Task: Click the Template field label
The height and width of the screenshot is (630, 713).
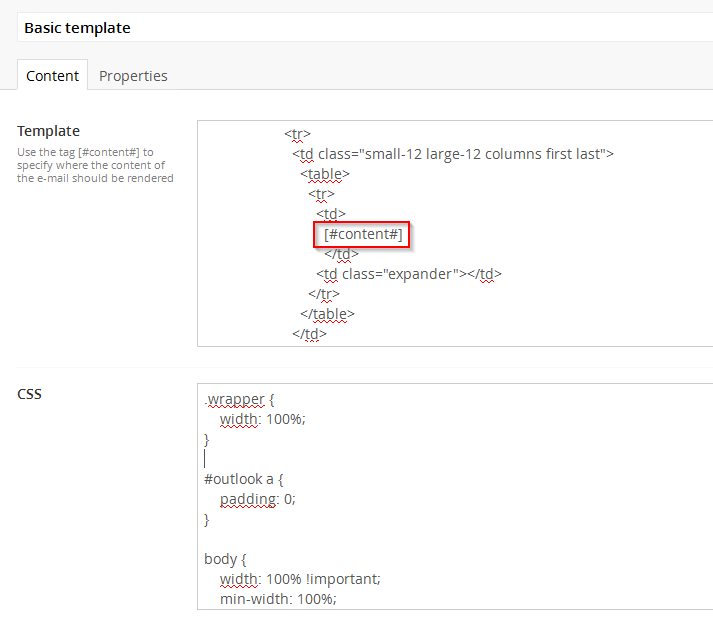Action: pyautogui.click(x=48, y=131)
